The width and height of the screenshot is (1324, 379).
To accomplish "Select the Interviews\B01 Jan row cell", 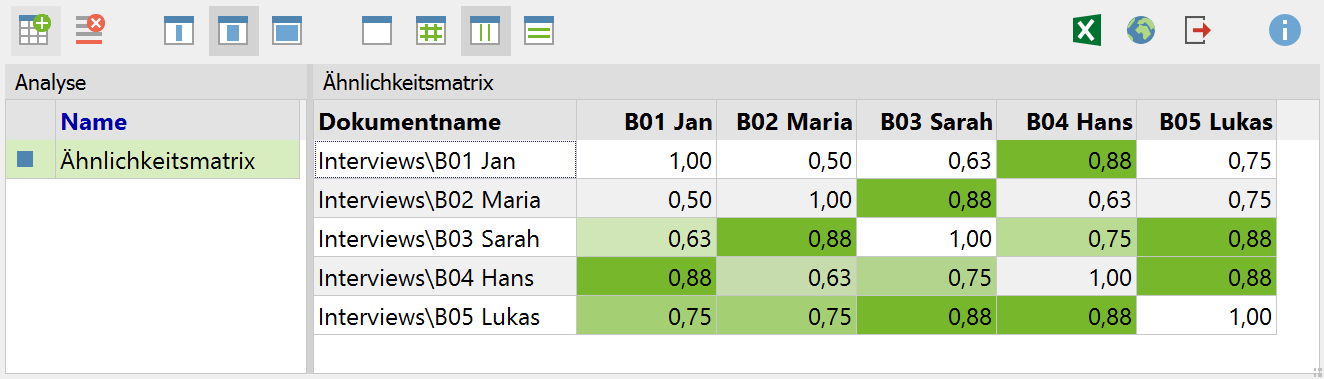I will point(445,160).
